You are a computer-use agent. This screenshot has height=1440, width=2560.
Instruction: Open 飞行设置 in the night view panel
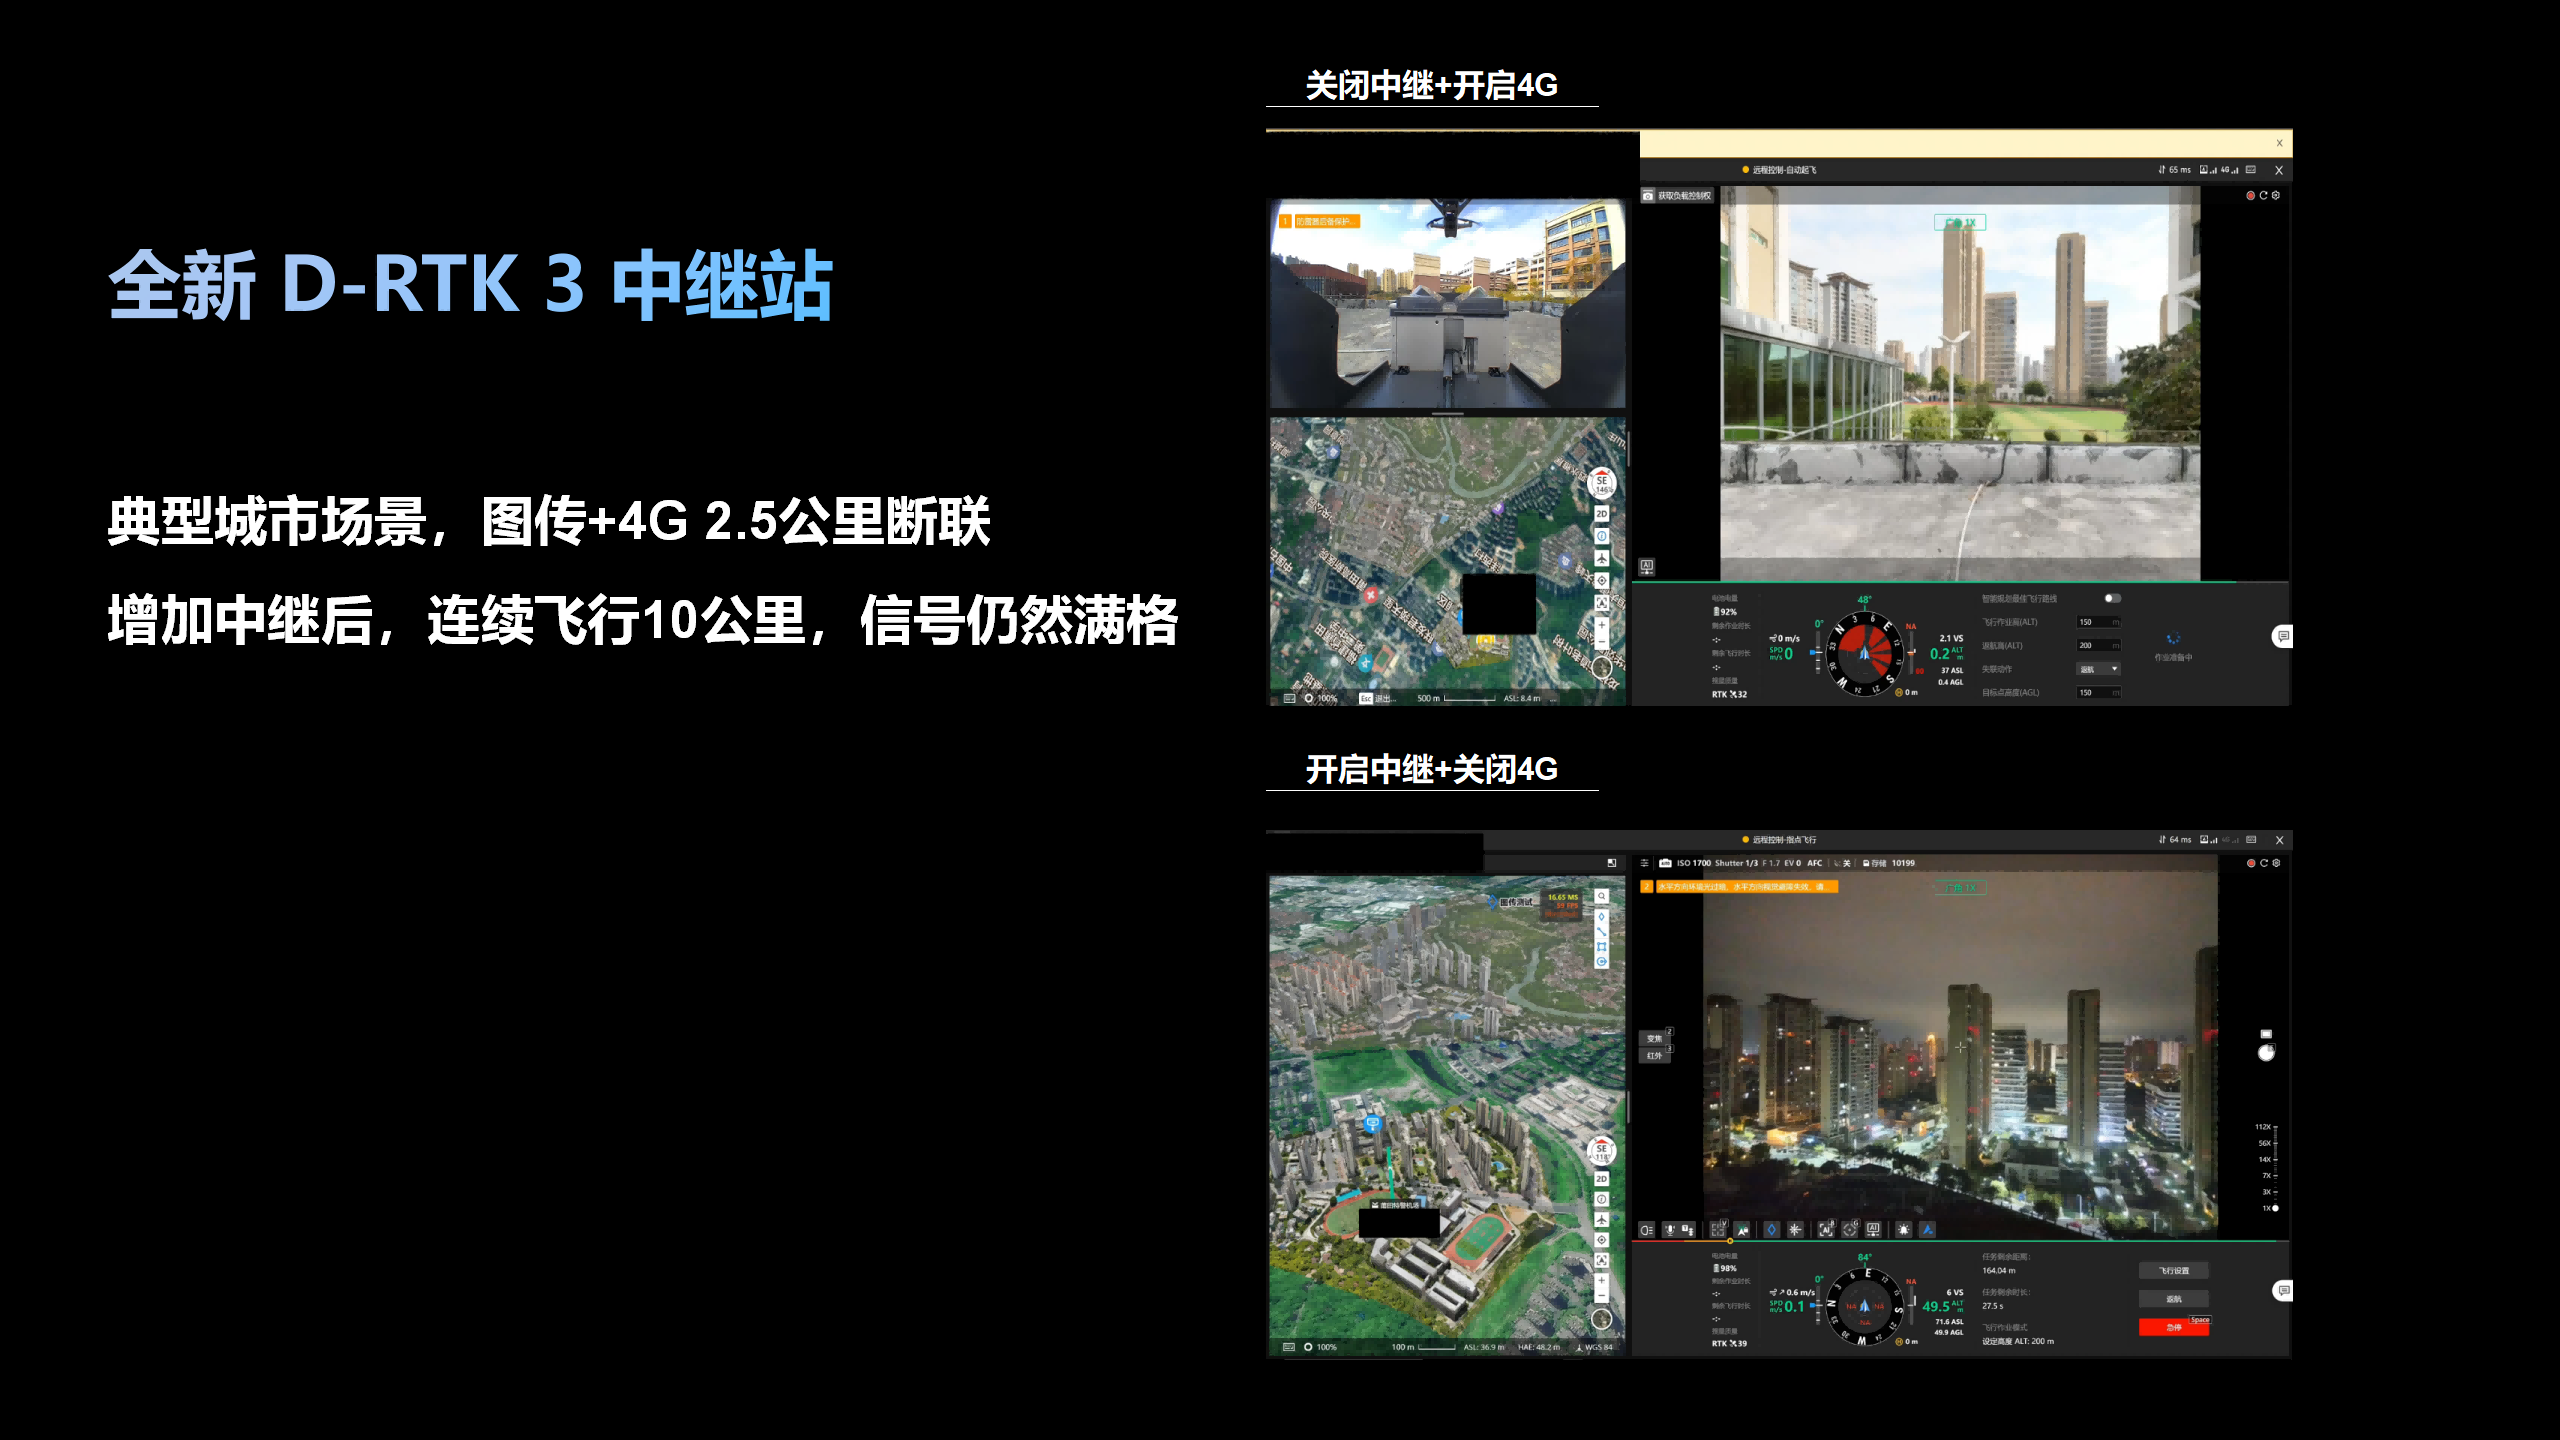click(2173, 1271)
